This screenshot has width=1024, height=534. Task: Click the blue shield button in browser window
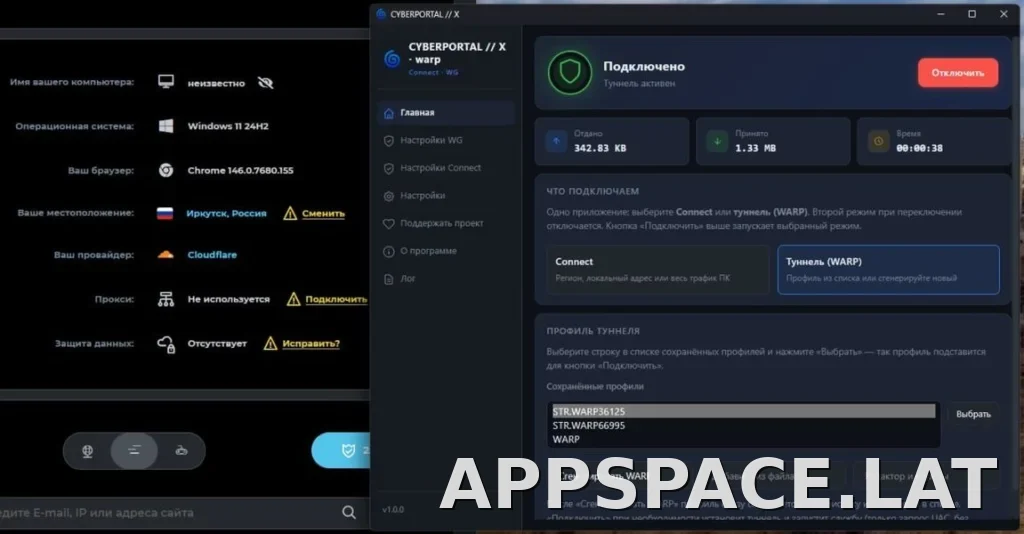342,450
